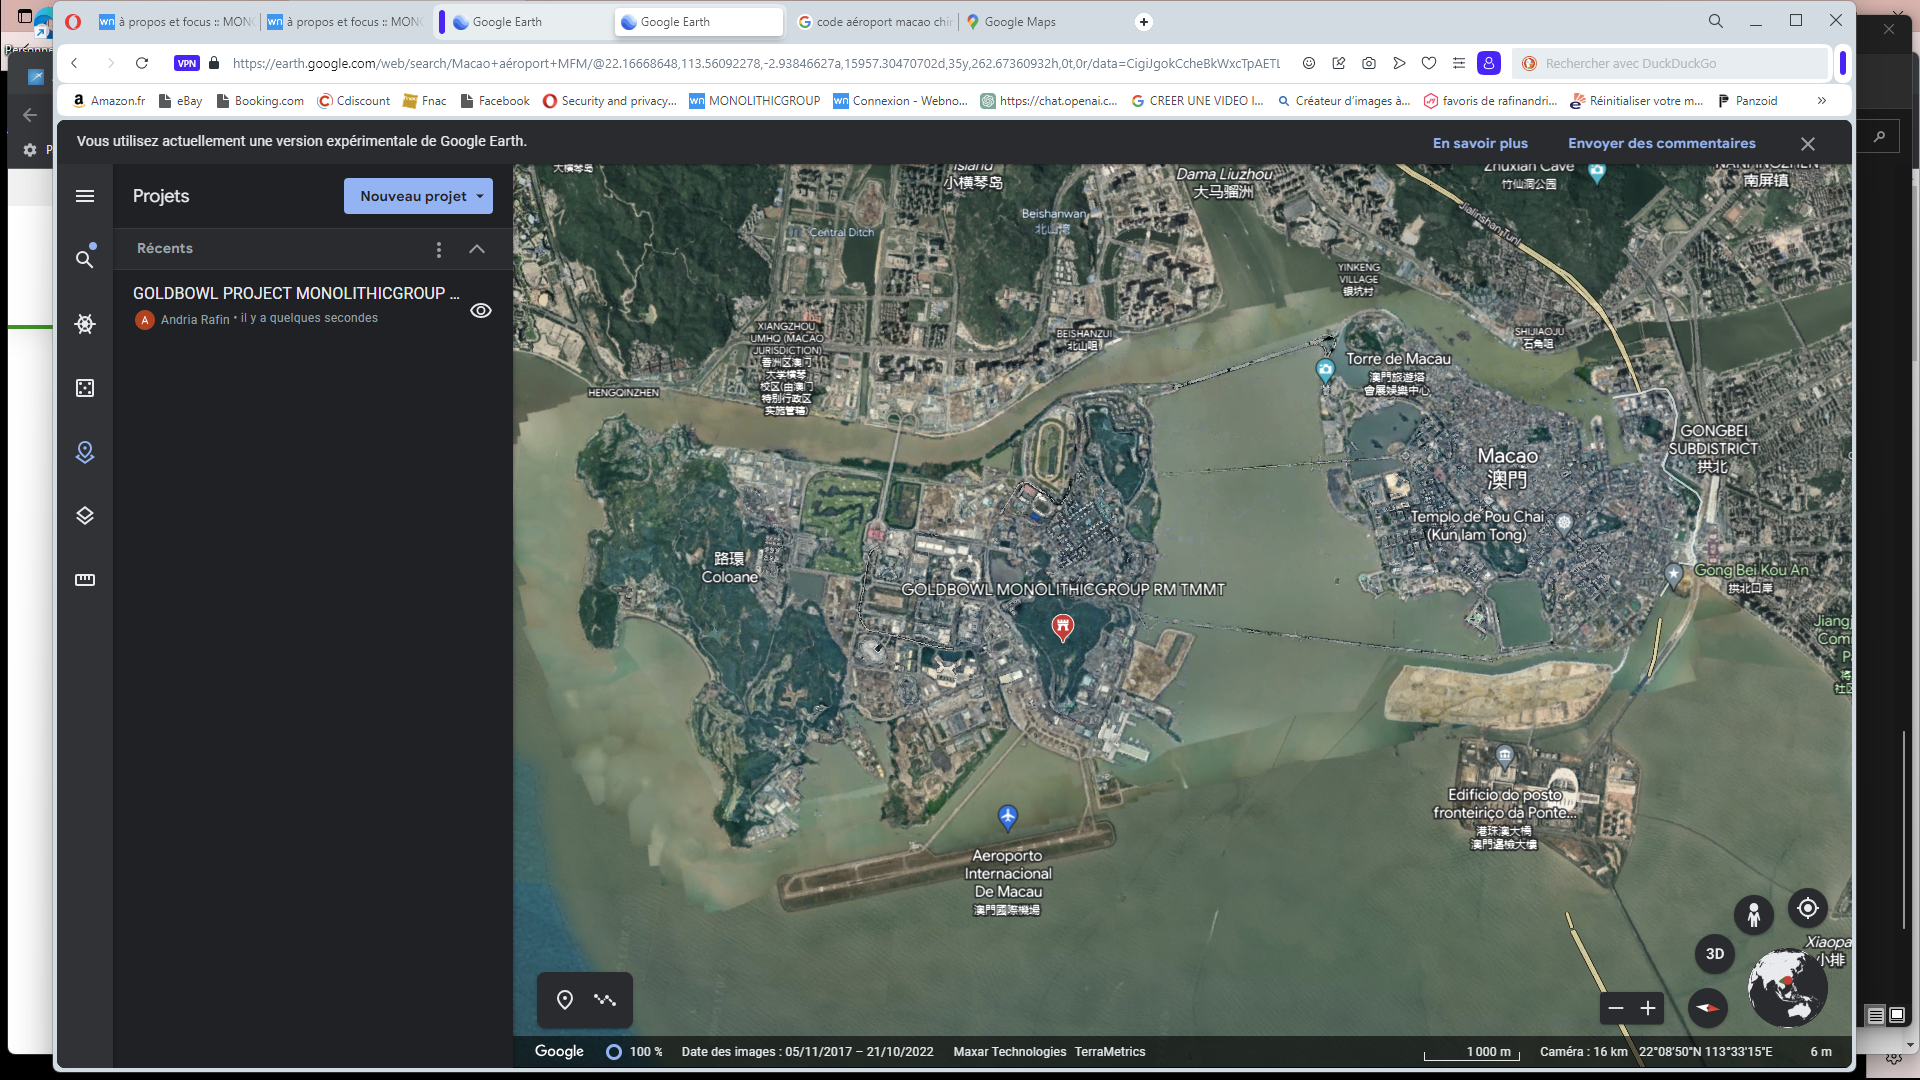This screenshot has height=1080, width=1920.
Task: Click the address bar URL
Action: (x=756, y=63)
